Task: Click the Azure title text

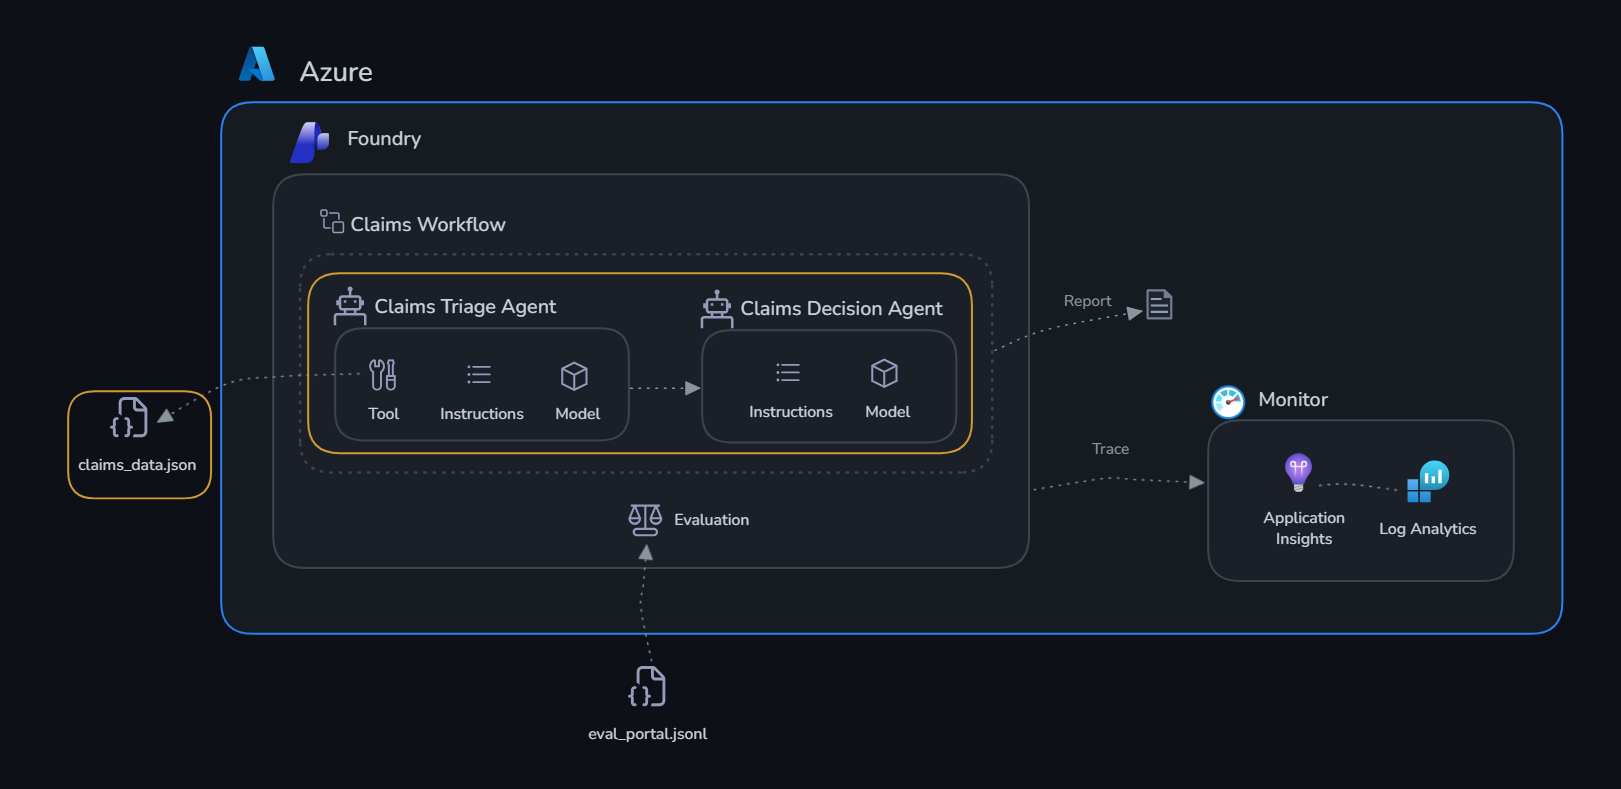Action: pos(336,72)
